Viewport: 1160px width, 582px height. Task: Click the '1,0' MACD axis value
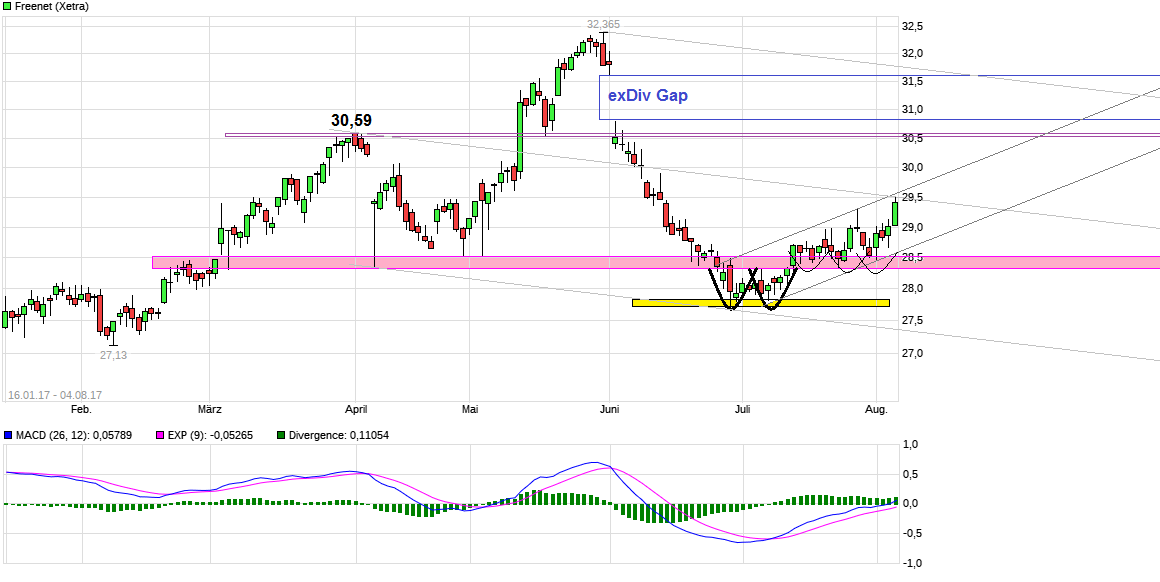[x=911, y=444]
